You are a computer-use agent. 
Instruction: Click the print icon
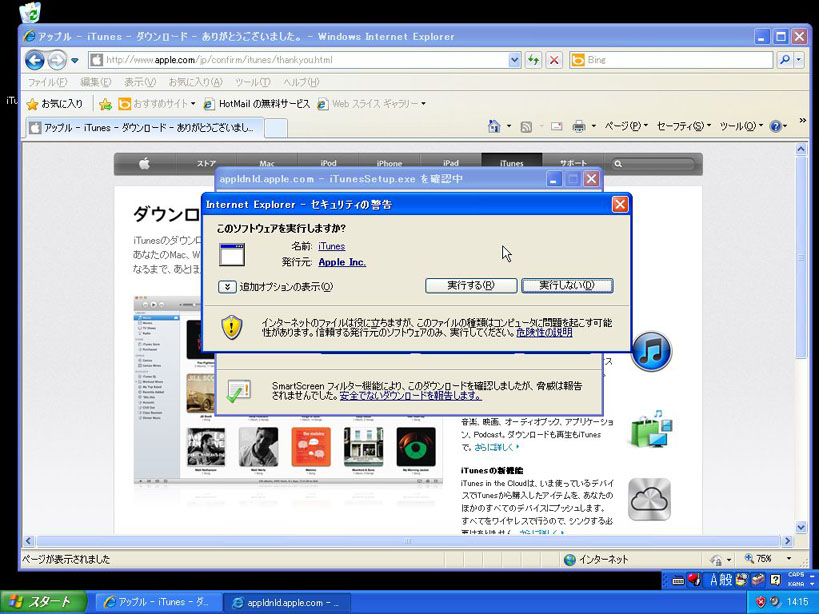tap(579, 126)
